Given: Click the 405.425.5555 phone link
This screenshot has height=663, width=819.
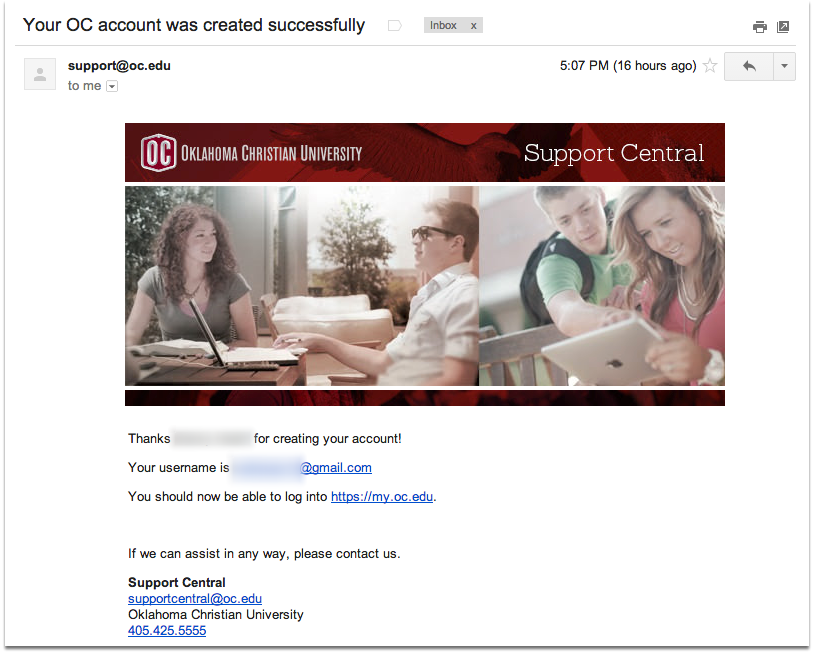Looking at the screenshot, I should tap(167, 631).
